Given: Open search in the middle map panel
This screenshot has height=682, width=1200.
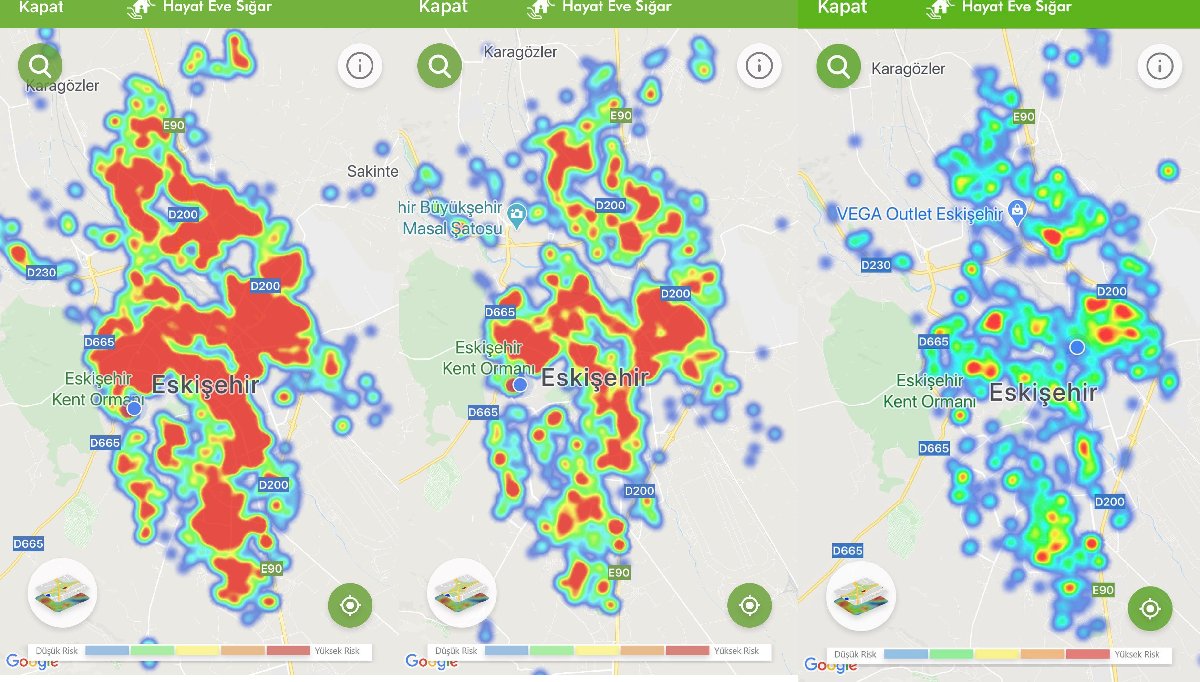Looking at the screenshot, I should [439, 66].
